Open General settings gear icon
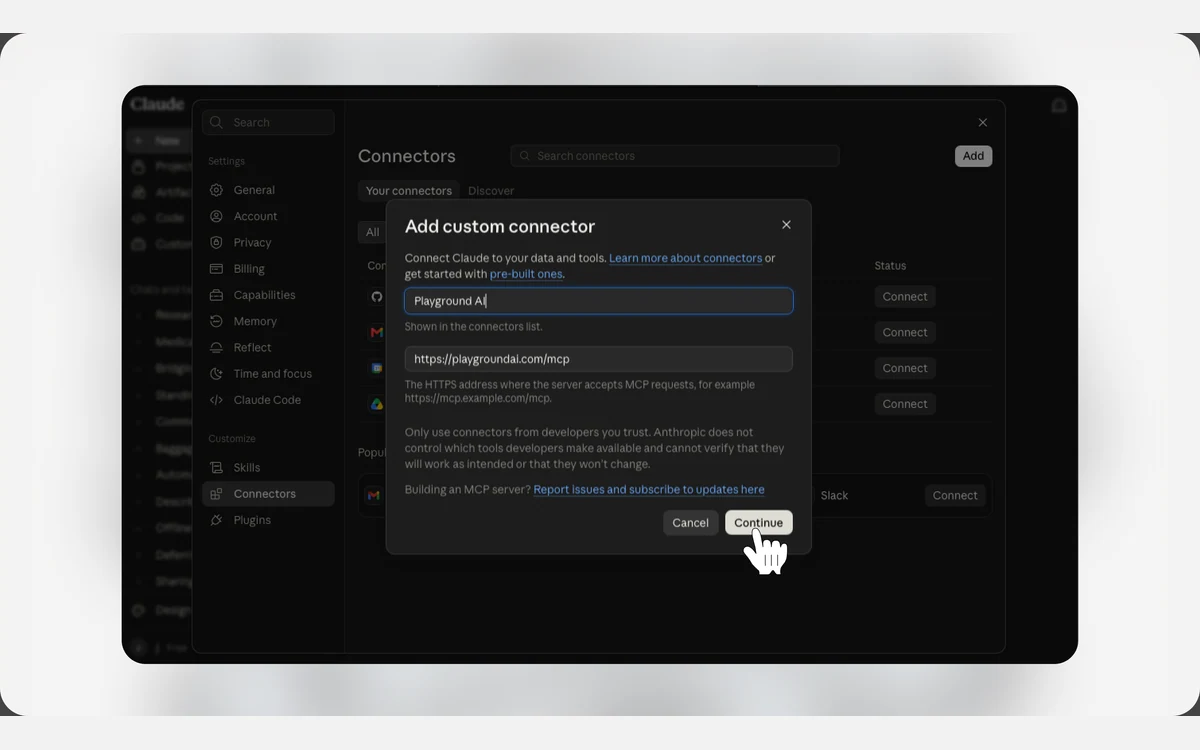Viewport: 1200px width, 750px height. (216, 190)
